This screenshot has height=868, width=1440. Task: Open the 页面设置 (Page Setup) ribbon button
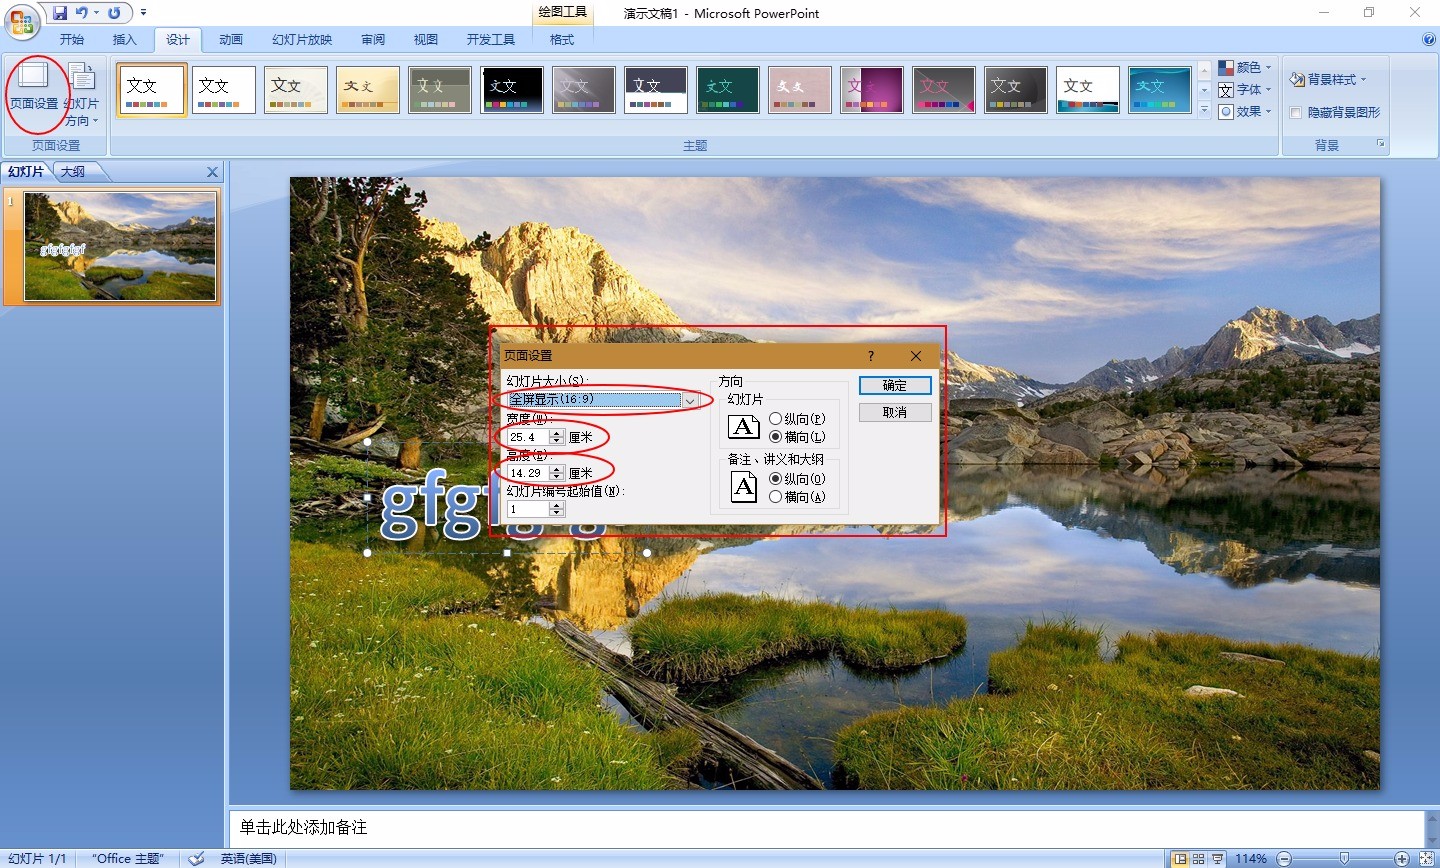click(34, 88)
